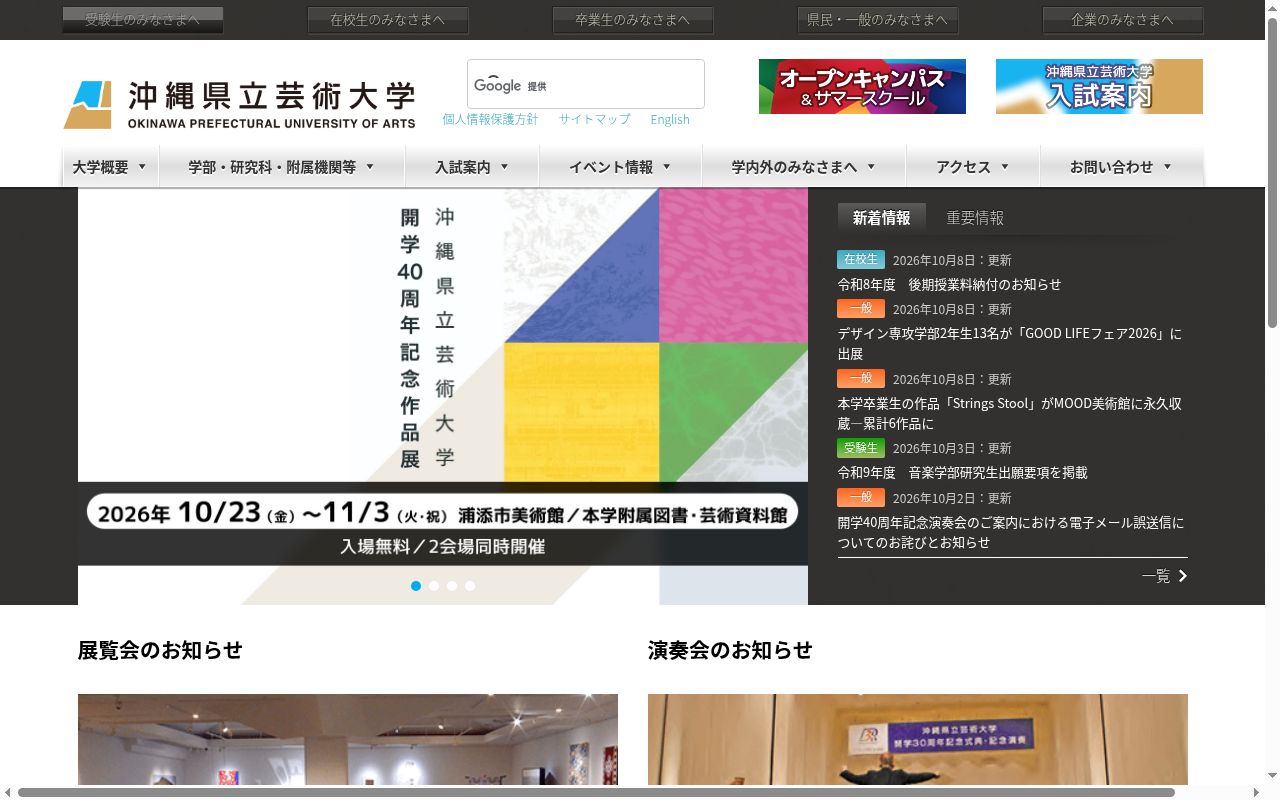Open the GOOD LIFEフェア2026 news item
The height and width of the screenshot is (800, 1280).
point(1010,343)
